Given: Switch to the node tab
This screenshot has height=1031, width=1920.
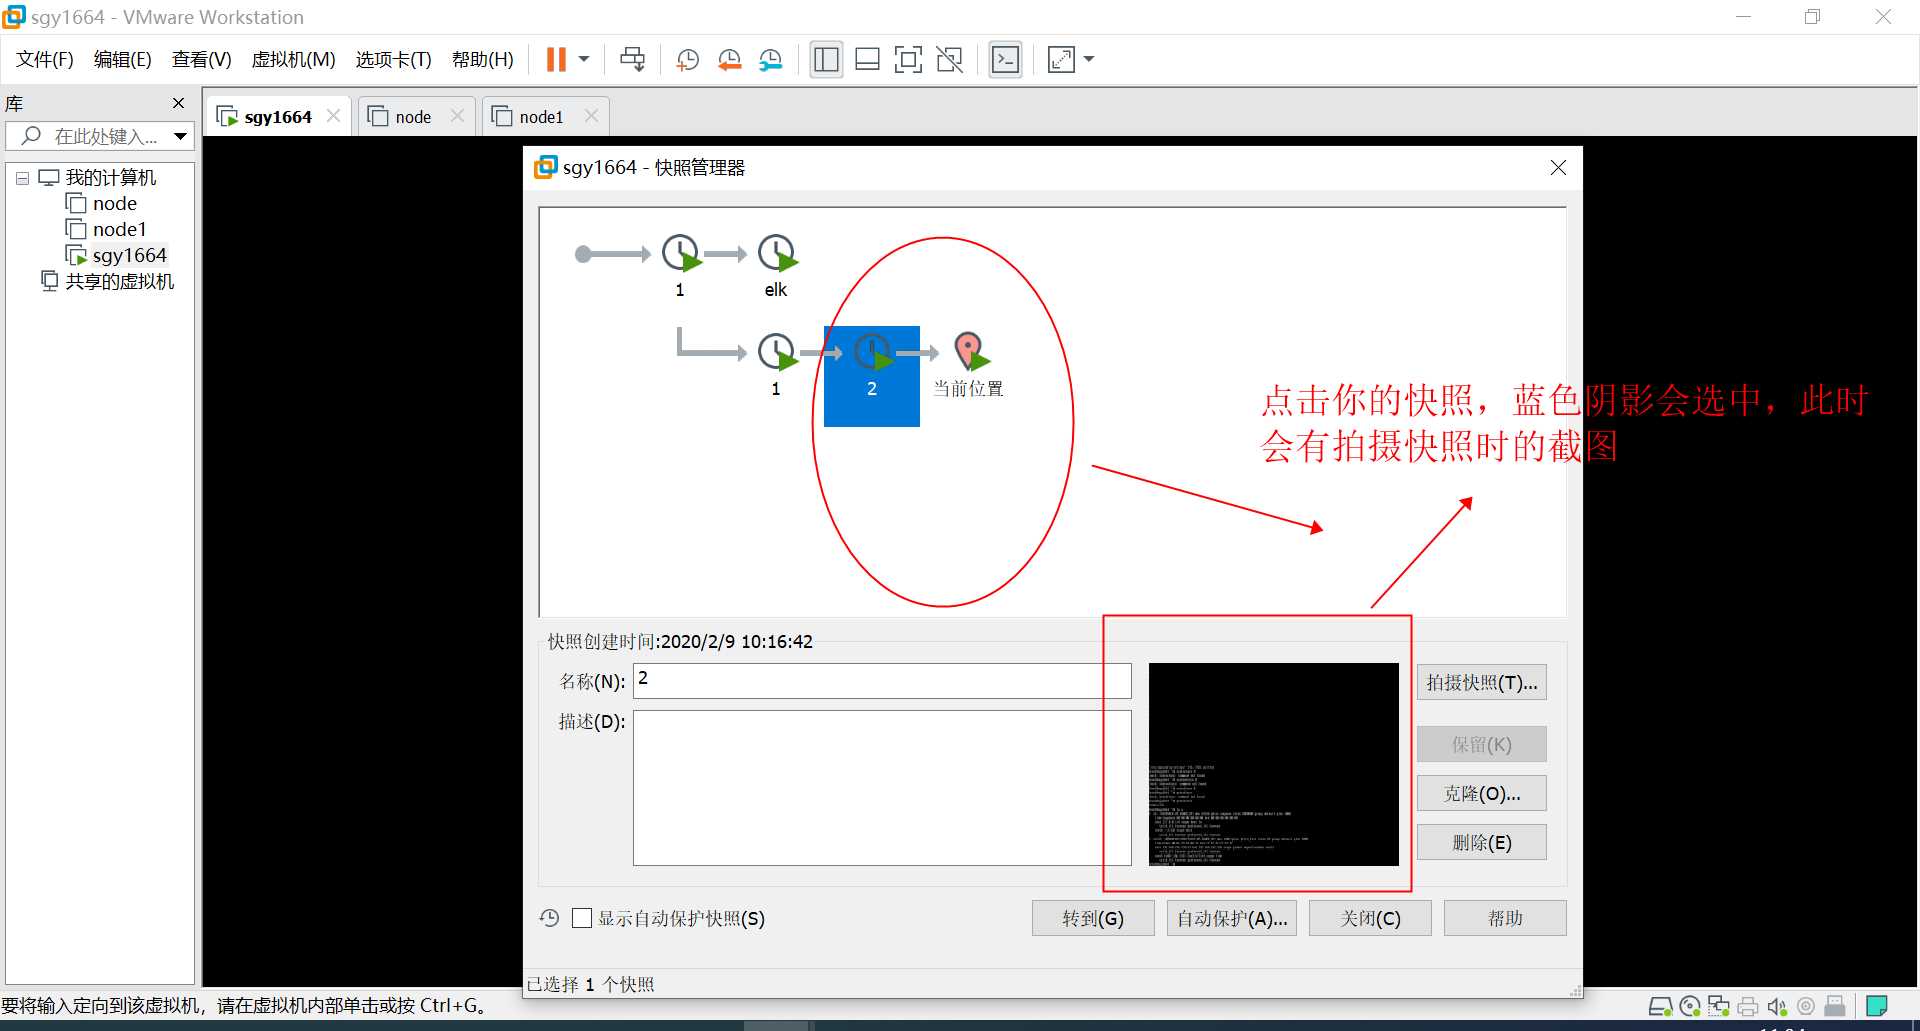Looking at the screenshot, I should (413, 117).
